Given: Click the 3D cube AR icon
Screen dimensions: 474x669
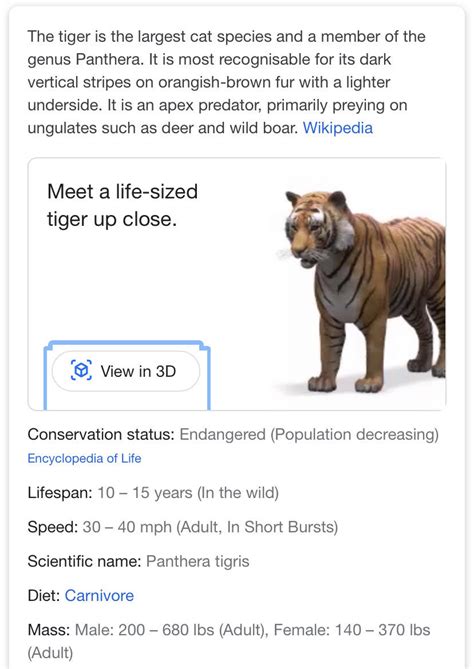Looking at the screenshot, I should click(x=81, y=370).
